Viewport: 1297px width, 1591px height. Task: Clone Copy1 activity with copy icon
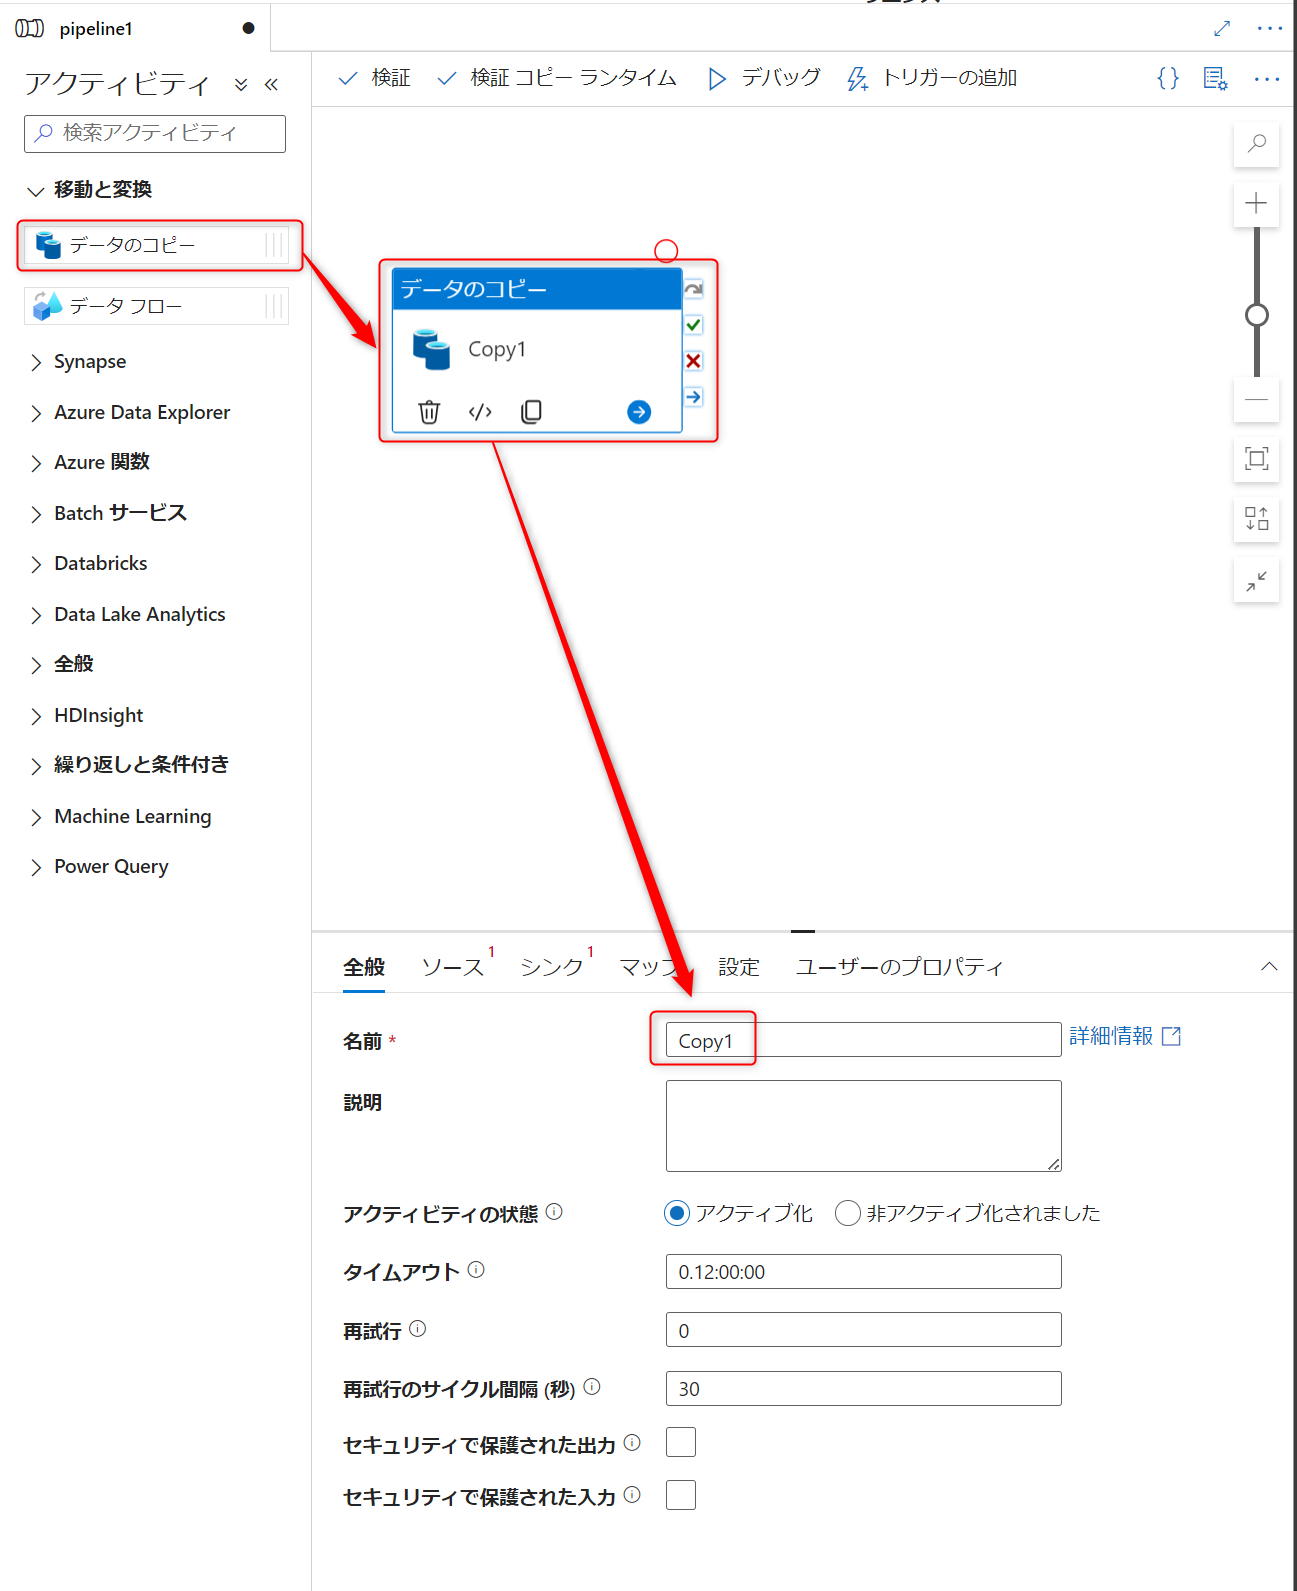531,412
